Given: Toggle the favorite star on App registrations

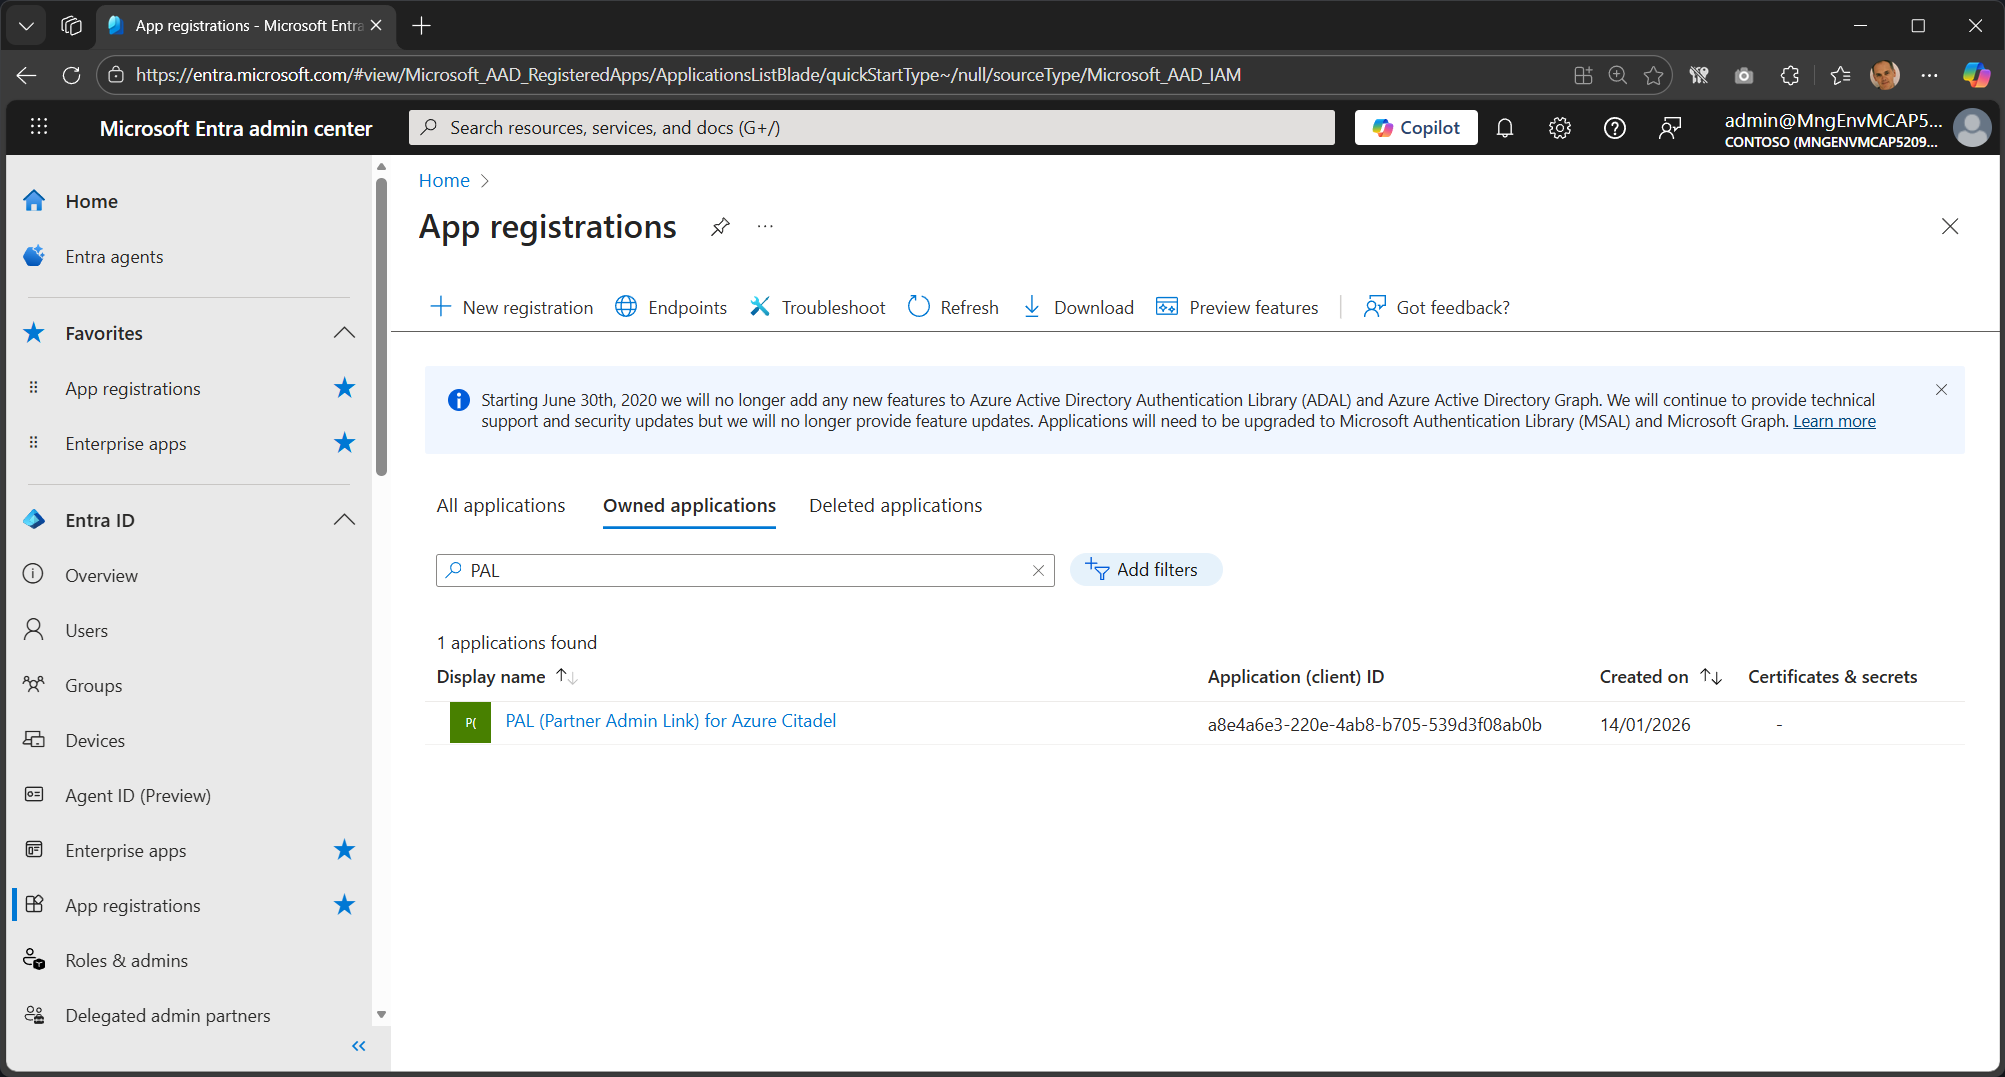Looking at the screenshot, I should point(344,388).
